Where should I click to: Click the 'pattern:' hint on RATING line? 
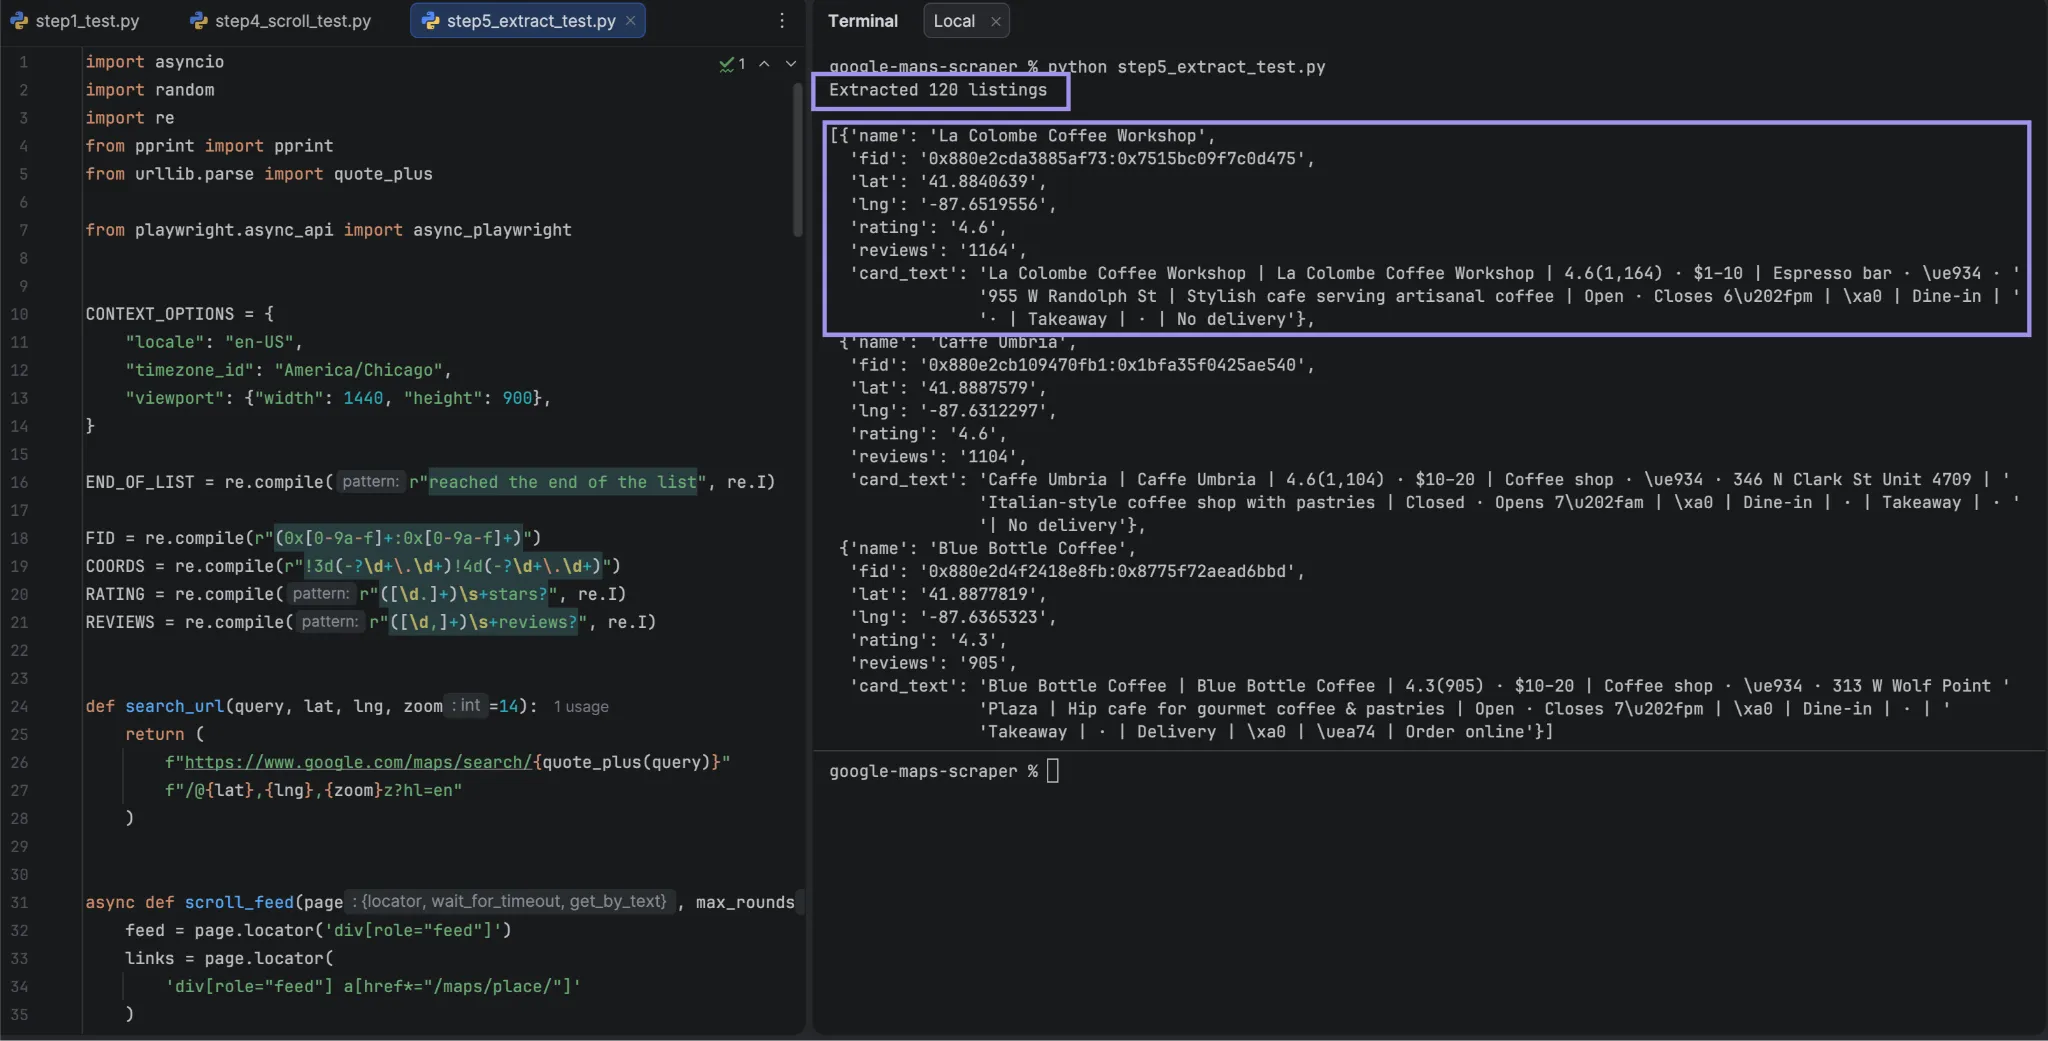click(321, 594)
